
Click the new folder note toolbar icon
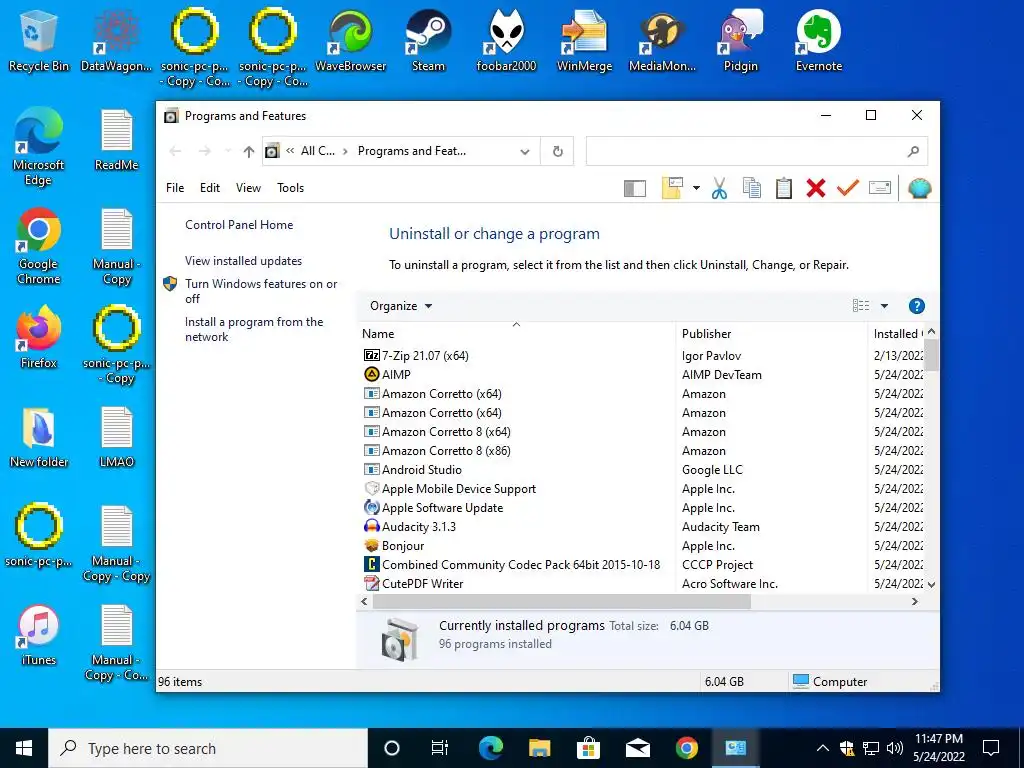coord(672,189)
